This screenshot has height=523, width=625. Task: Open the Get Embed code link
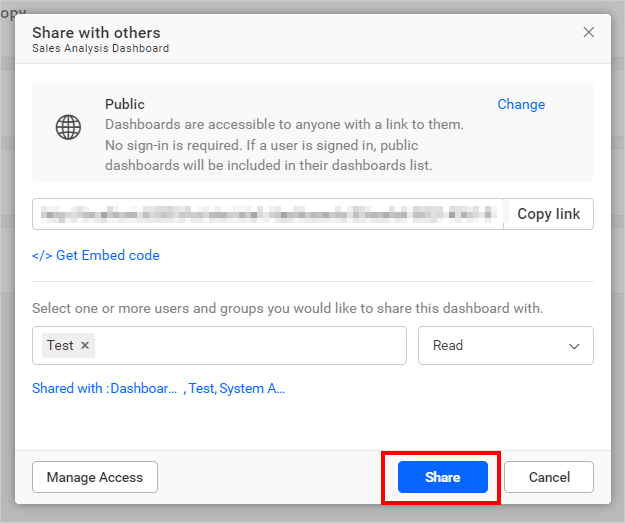coord(107,255)
